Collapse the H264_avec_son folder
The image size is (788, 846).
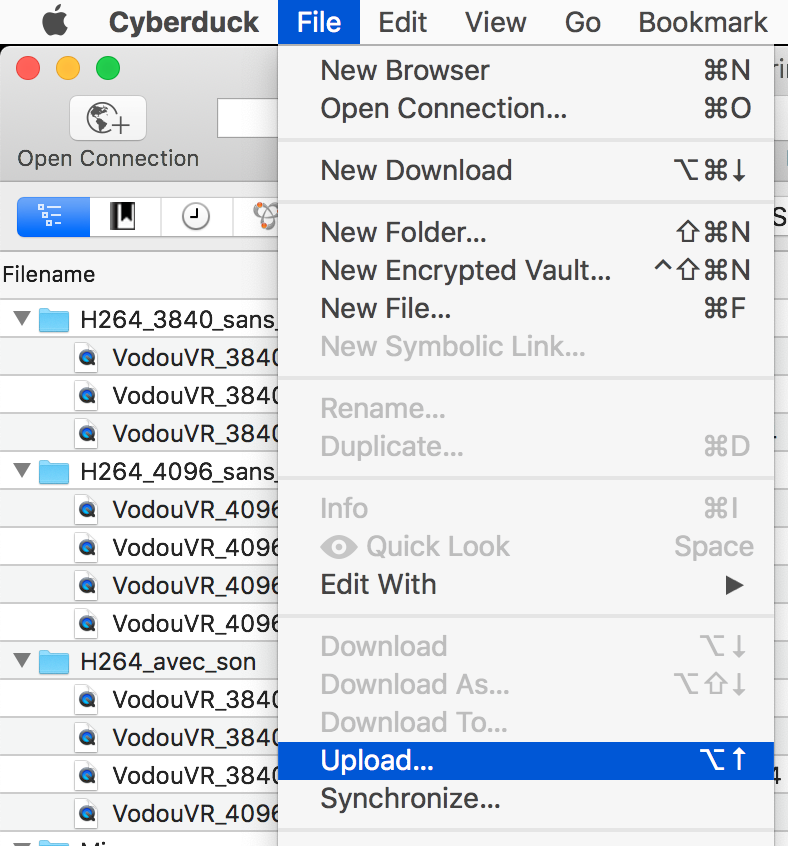[22, 661]
